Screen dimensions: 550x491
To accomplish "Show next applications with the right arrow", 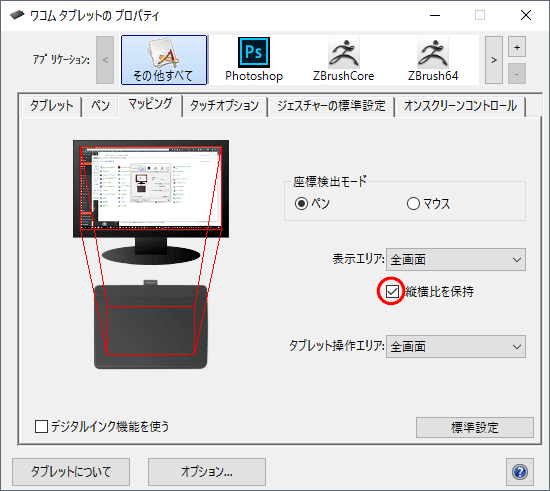I will pyautogui.click(x=494, y=60).
